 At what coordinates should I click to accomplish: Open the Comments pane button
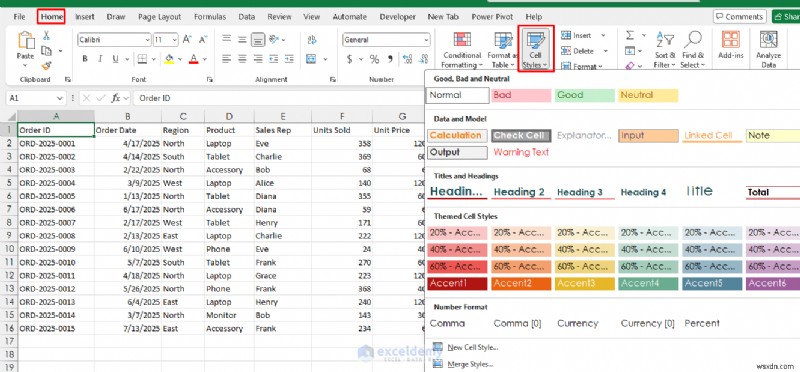click(739, 17)
